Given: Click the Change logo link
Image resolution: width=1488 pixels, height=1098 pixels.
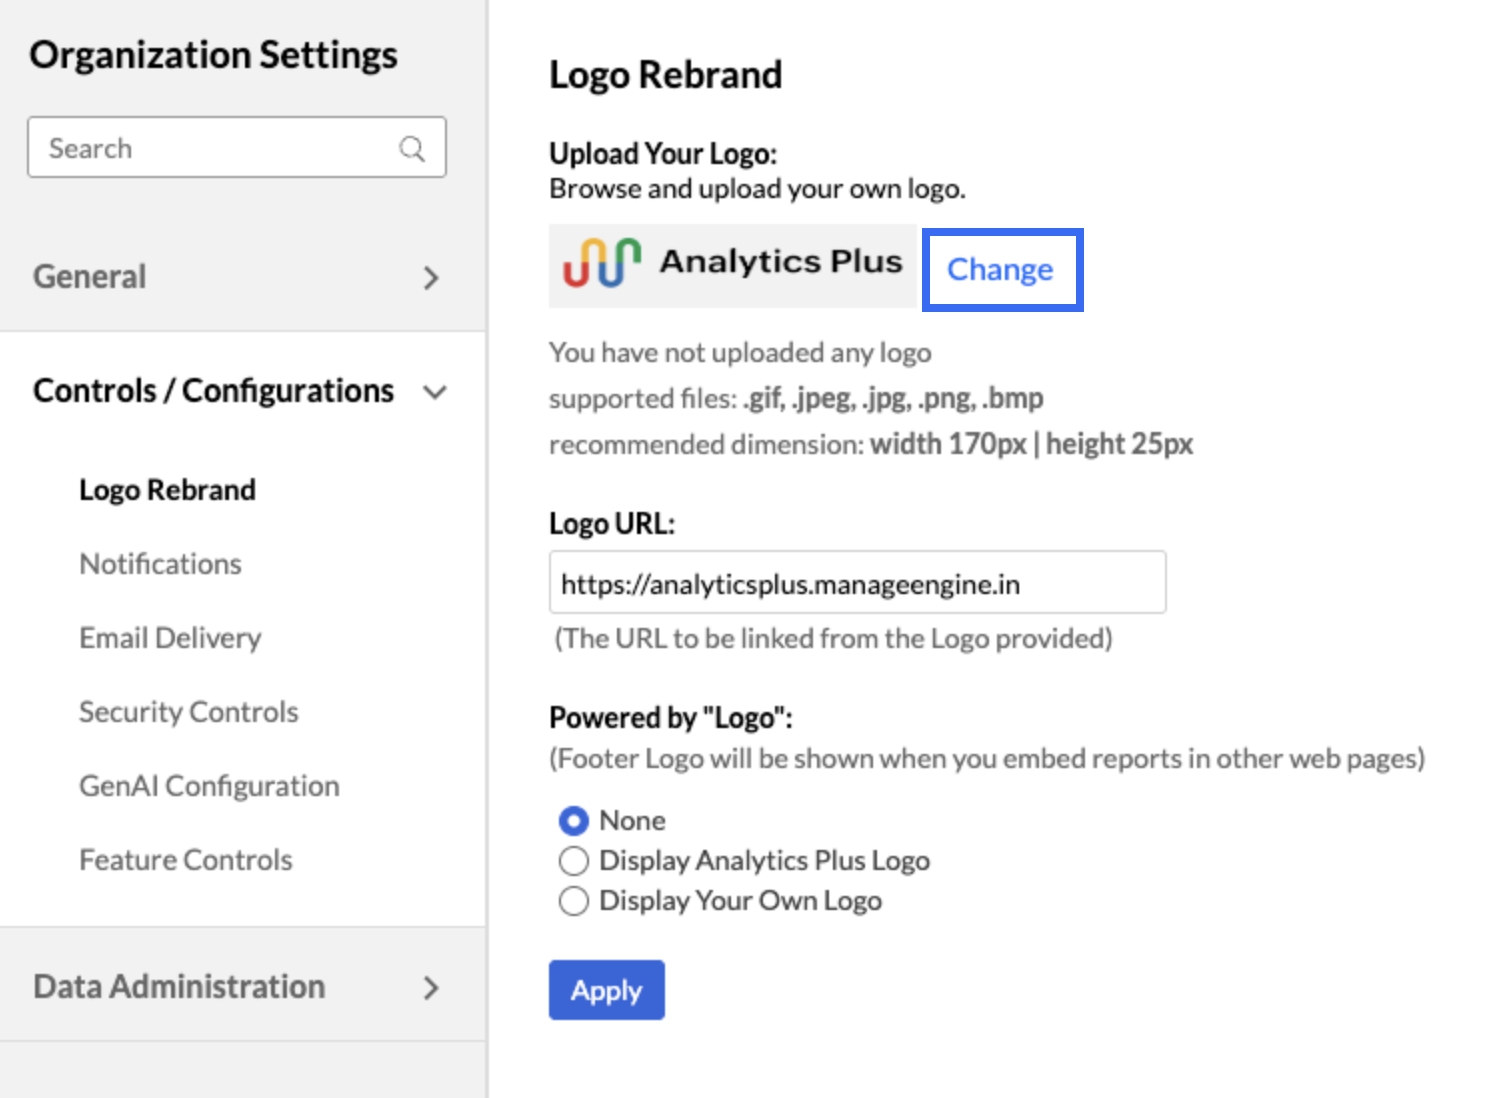Looking at the screenshot, I should 1000,269.
